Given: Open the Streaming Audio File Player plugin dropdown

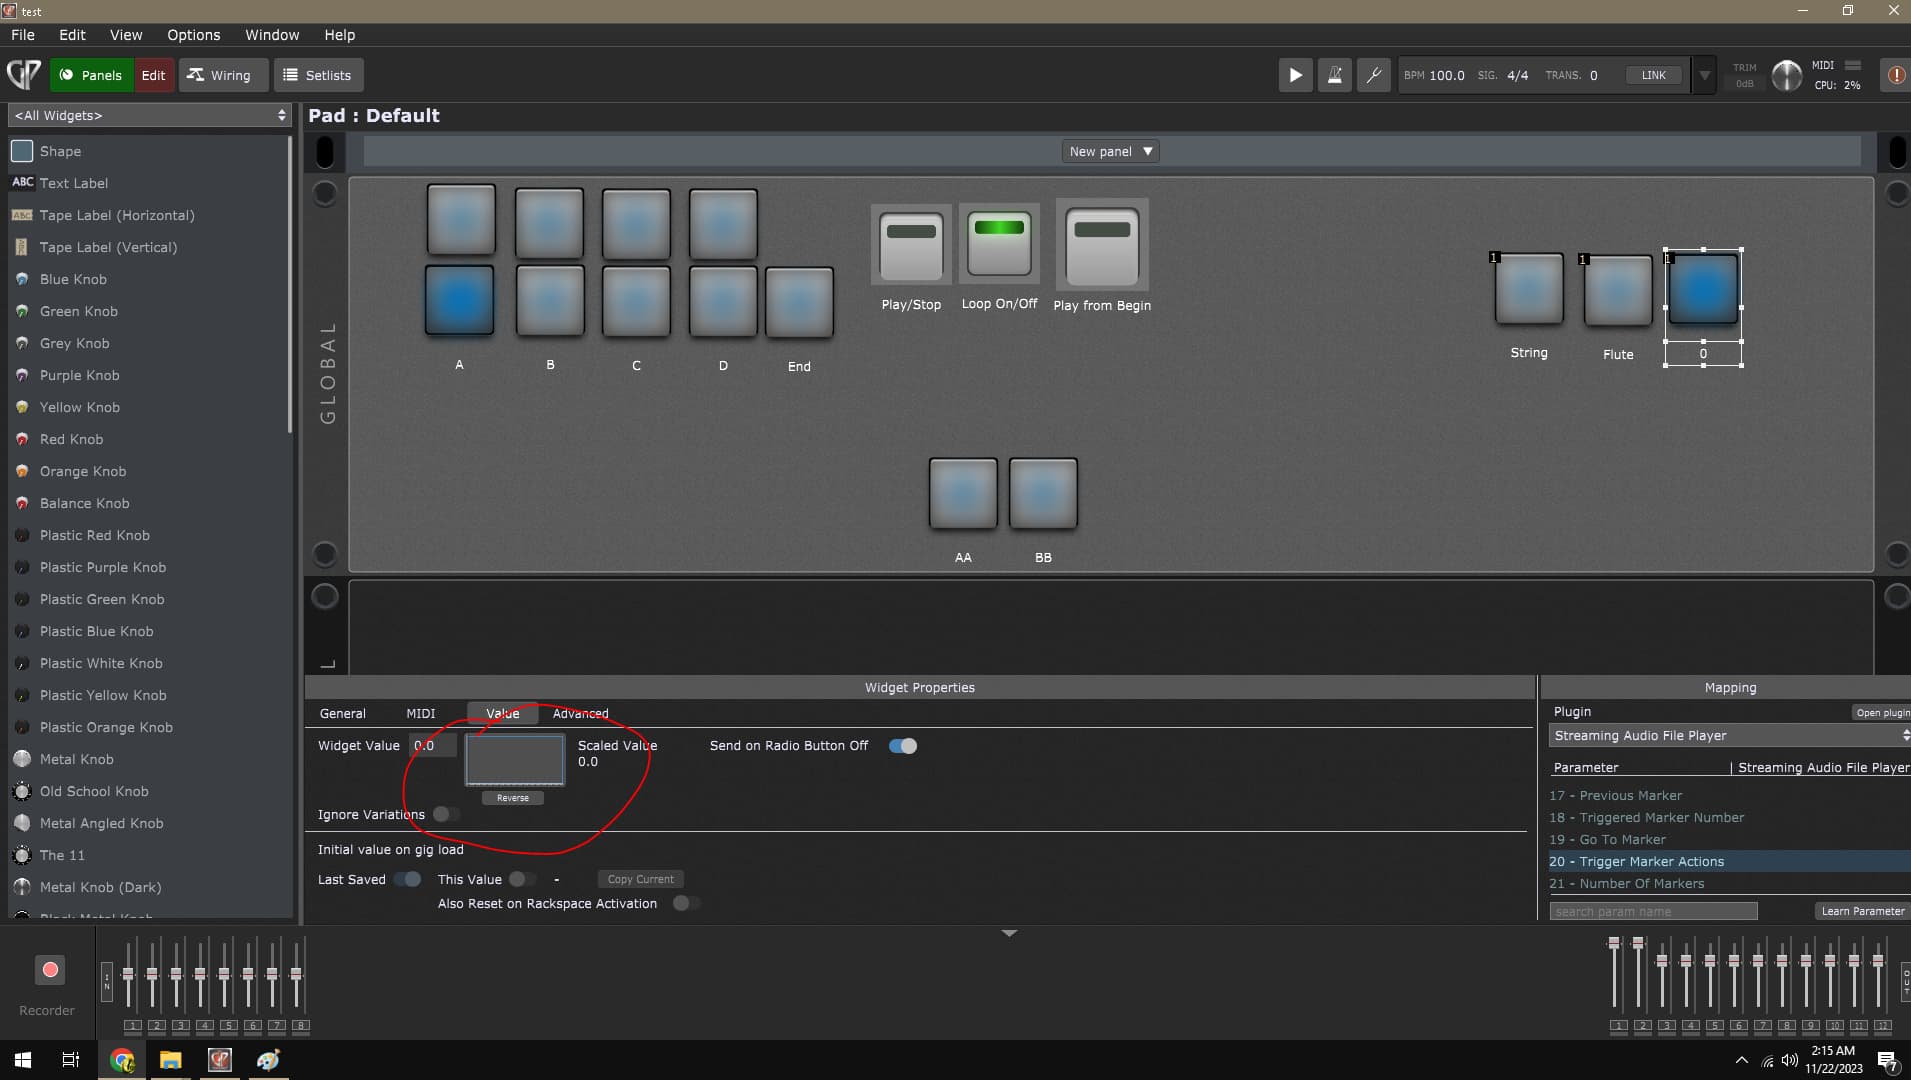Looking at the screenshot, I should pyautogui.click(x=1728, y=736).
